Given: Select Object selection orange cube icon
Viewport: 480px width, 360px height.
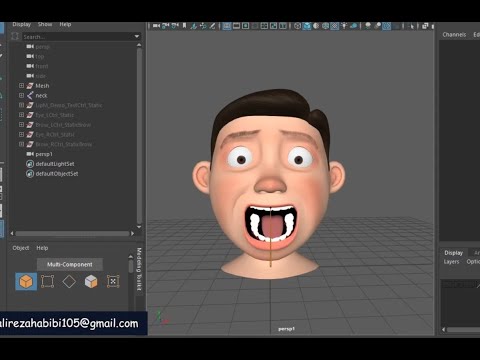Looking at the screenshot, I should (x=26, y=282).
